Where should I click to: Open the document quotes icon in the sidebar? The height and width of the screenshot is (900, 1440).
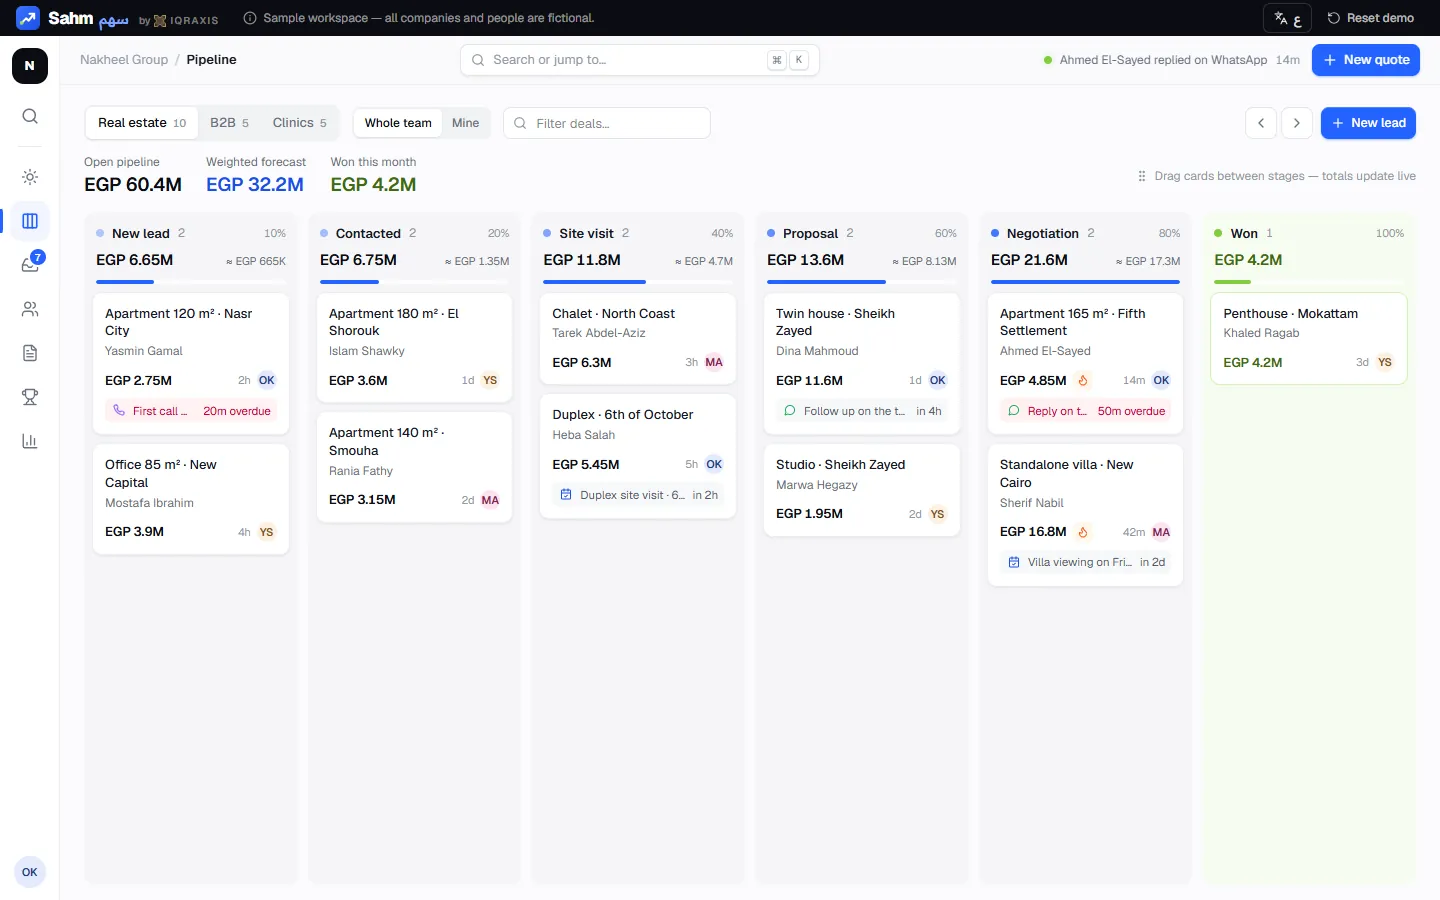tap(30, 353)
